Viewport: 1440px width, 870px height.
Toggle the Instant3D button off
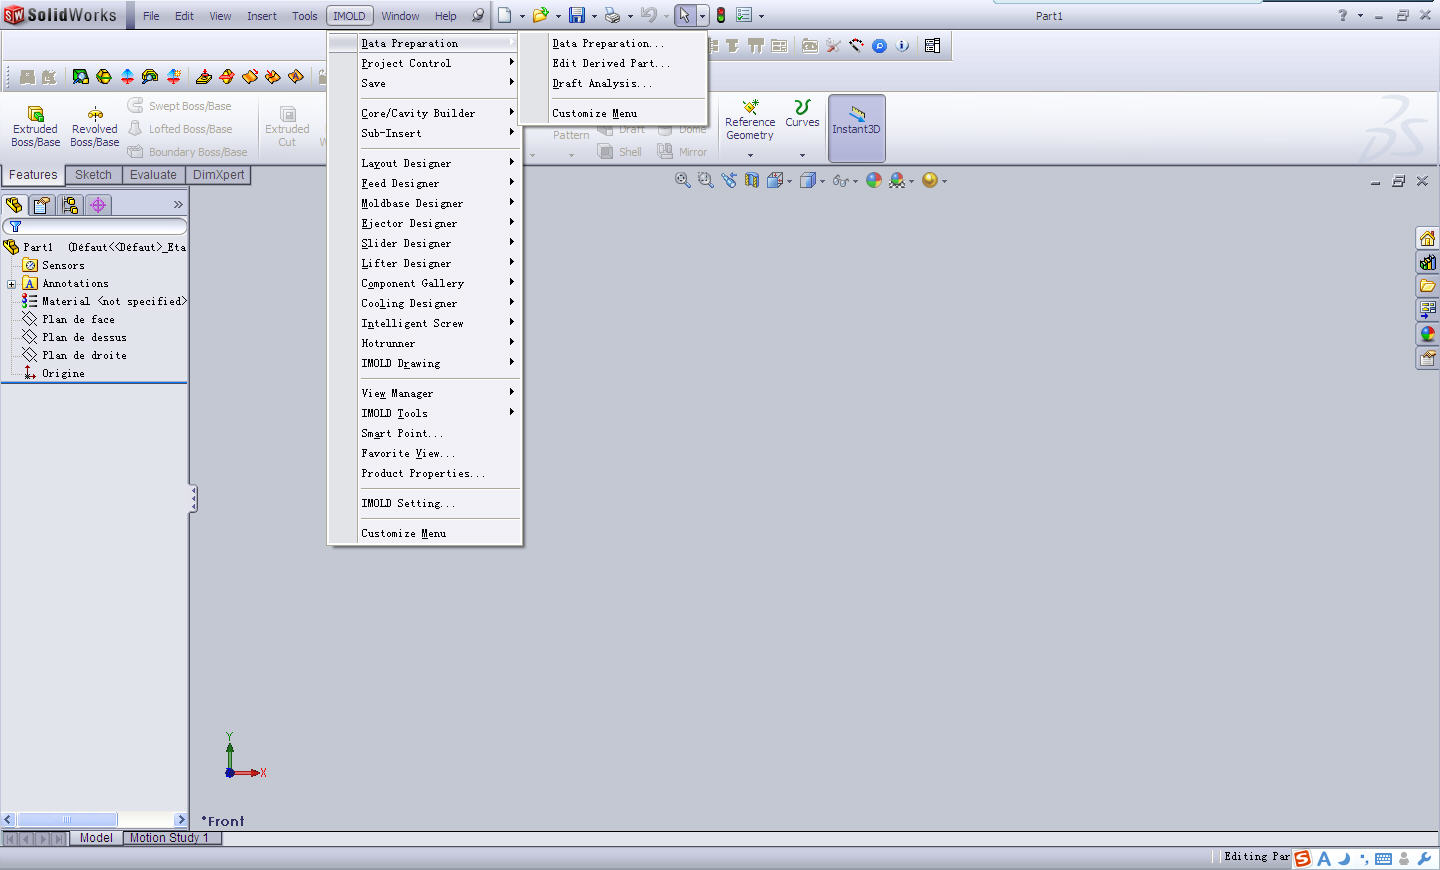pos(856,127)
